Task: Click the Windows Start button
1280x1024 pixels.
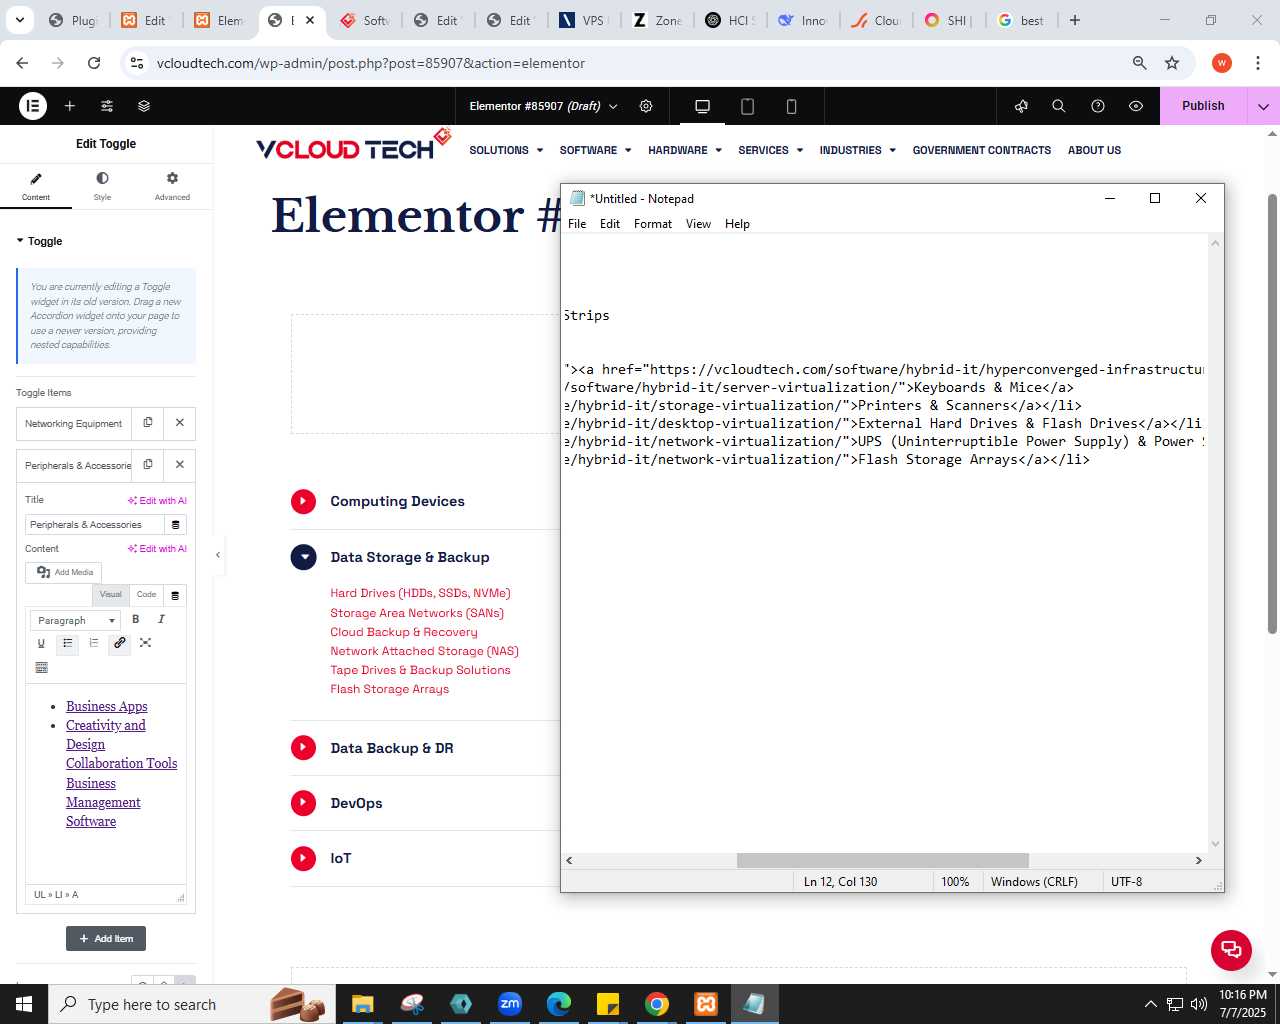Action: [x=24, y=1004]
